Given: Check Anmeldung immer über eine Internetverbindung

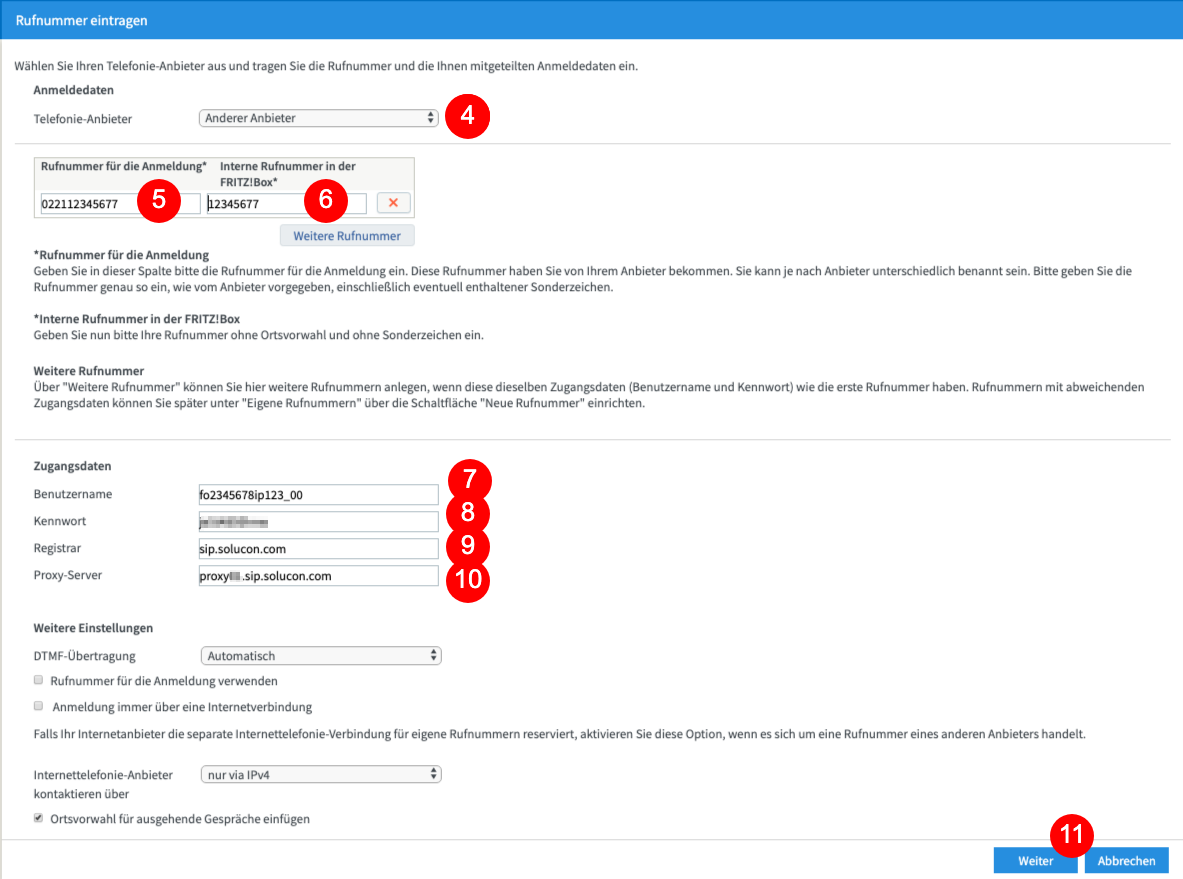Looking at the screenshot, I should point(38,706).
